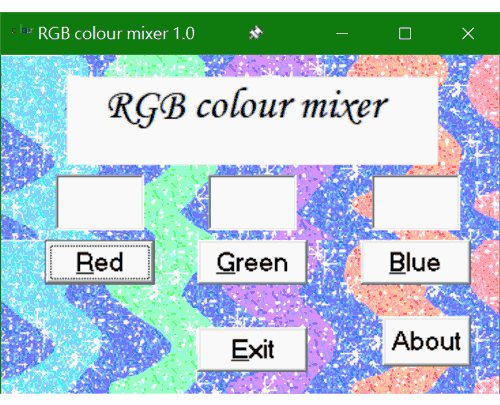Click the Green button
This screenshot has height=405, width=500.
(x=252, y=262)
